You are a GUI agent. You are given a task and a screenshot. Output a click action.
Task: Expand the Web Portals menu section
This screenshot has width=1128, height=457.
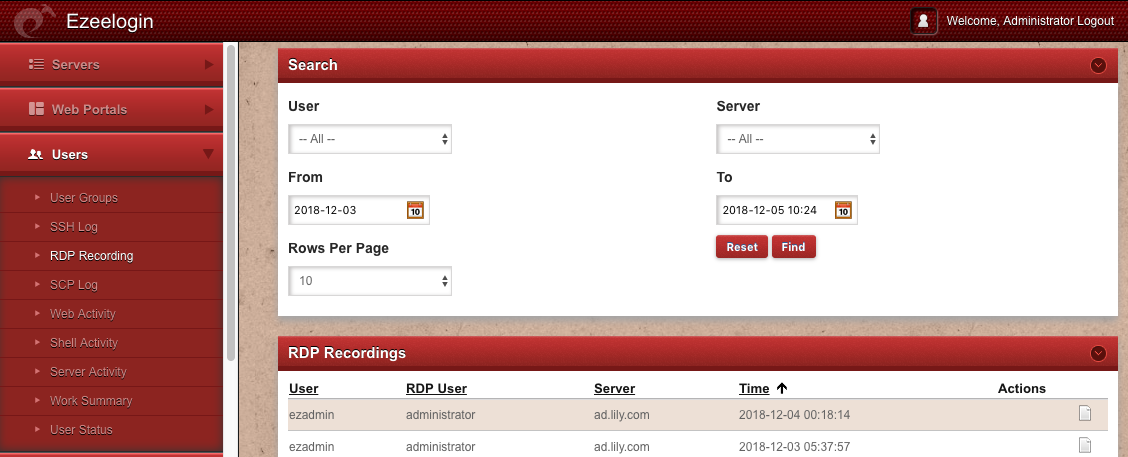(x=111, y=109)
